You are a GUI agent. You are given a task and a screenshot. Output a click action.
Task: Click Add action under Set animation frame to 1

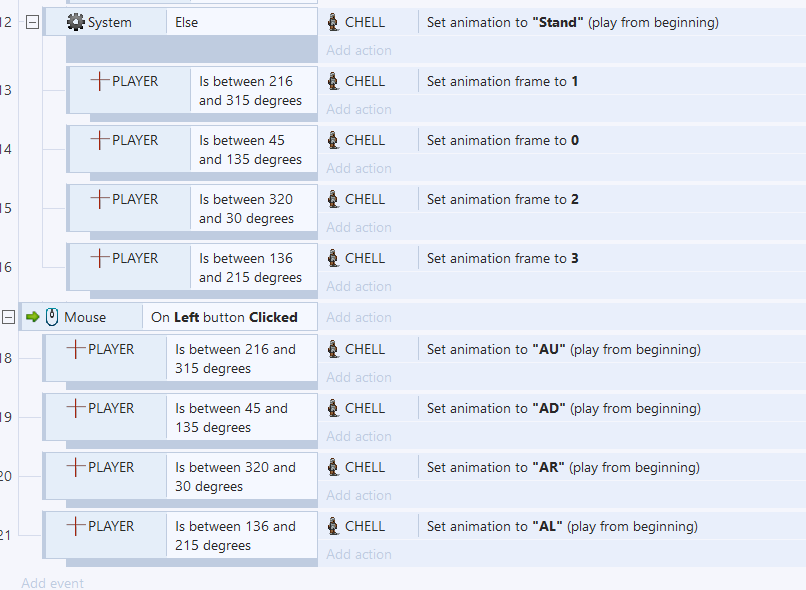(x=359, y=109)
